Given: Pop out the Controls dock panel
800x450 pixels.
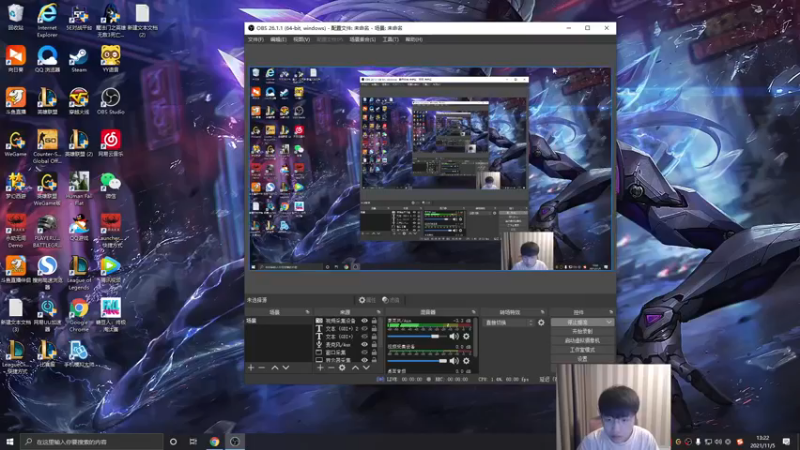Looking at the screenshot, I should [611, 312].
